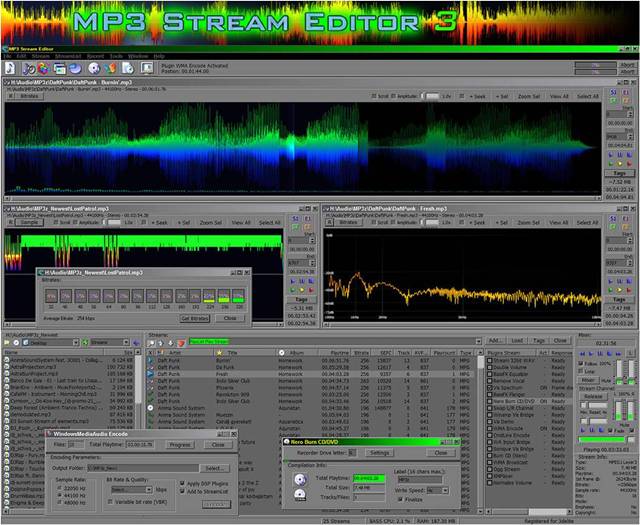This screenshot has width=640, height=525.
Task: Click the green refresh icon before Streams combo
Action: (85, 343)
